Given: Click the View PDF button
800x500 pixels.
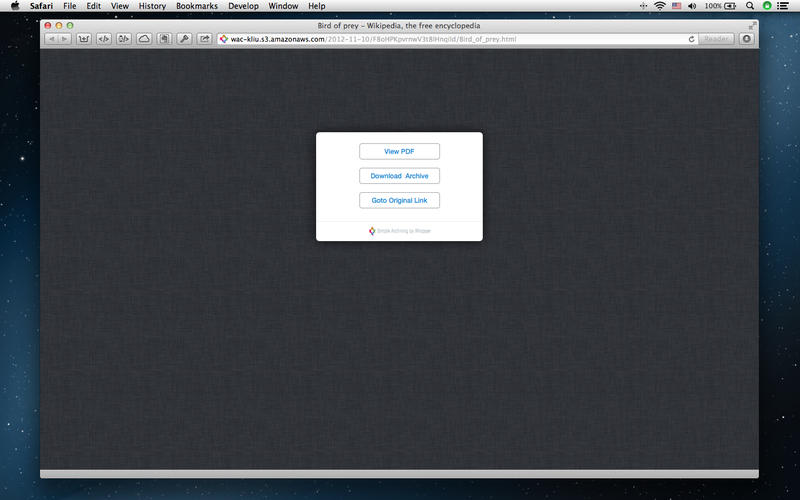Looking at the screenshot, I should click(x=399, y=152).
